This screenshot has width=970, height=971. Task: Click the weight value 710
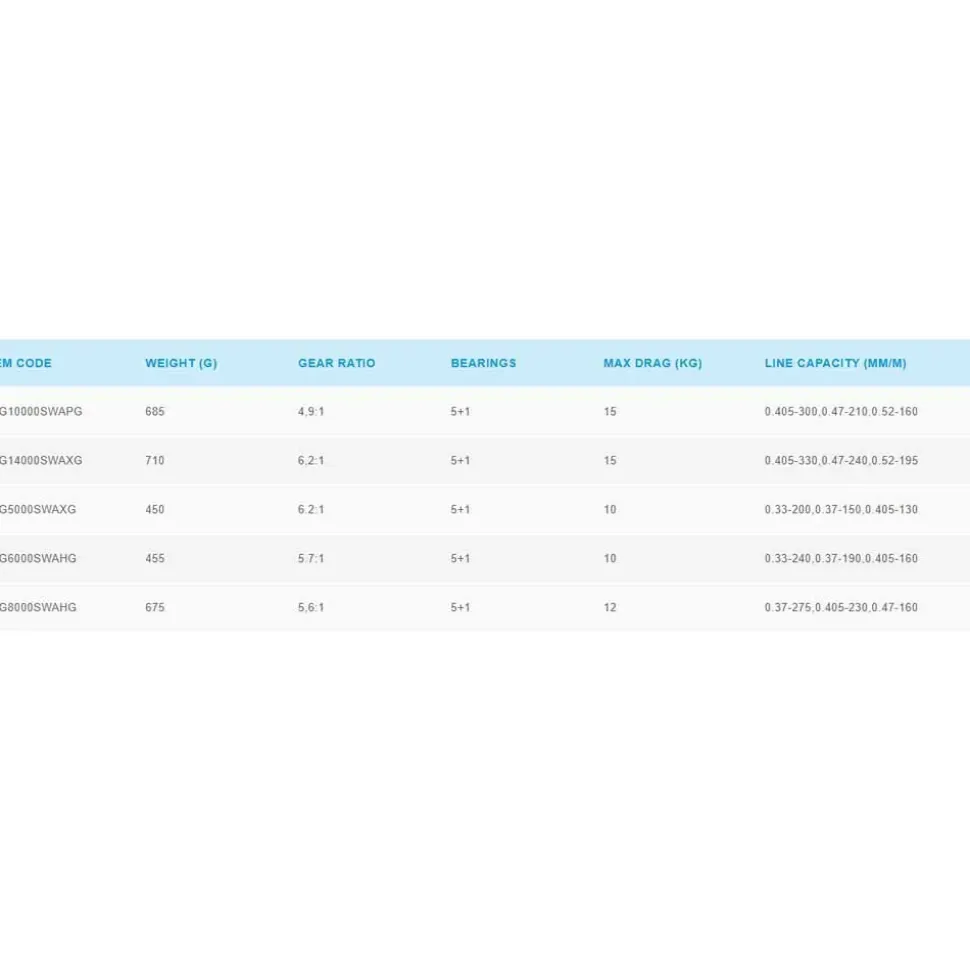point(155,461)
